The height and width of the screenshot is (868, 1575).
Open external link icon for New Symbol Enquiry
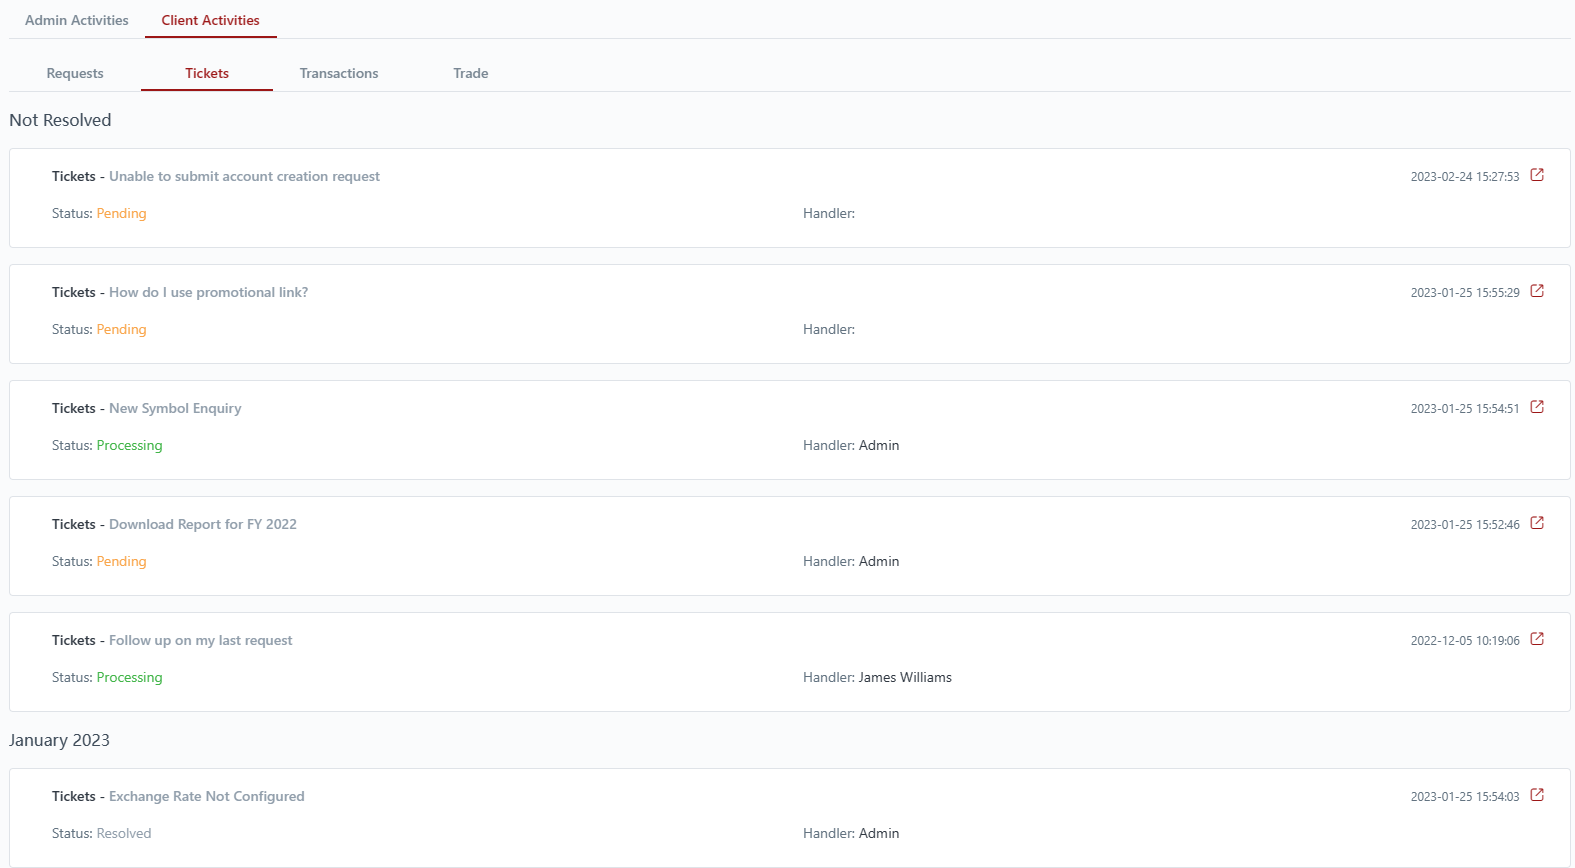click(x=1537, y=407)
